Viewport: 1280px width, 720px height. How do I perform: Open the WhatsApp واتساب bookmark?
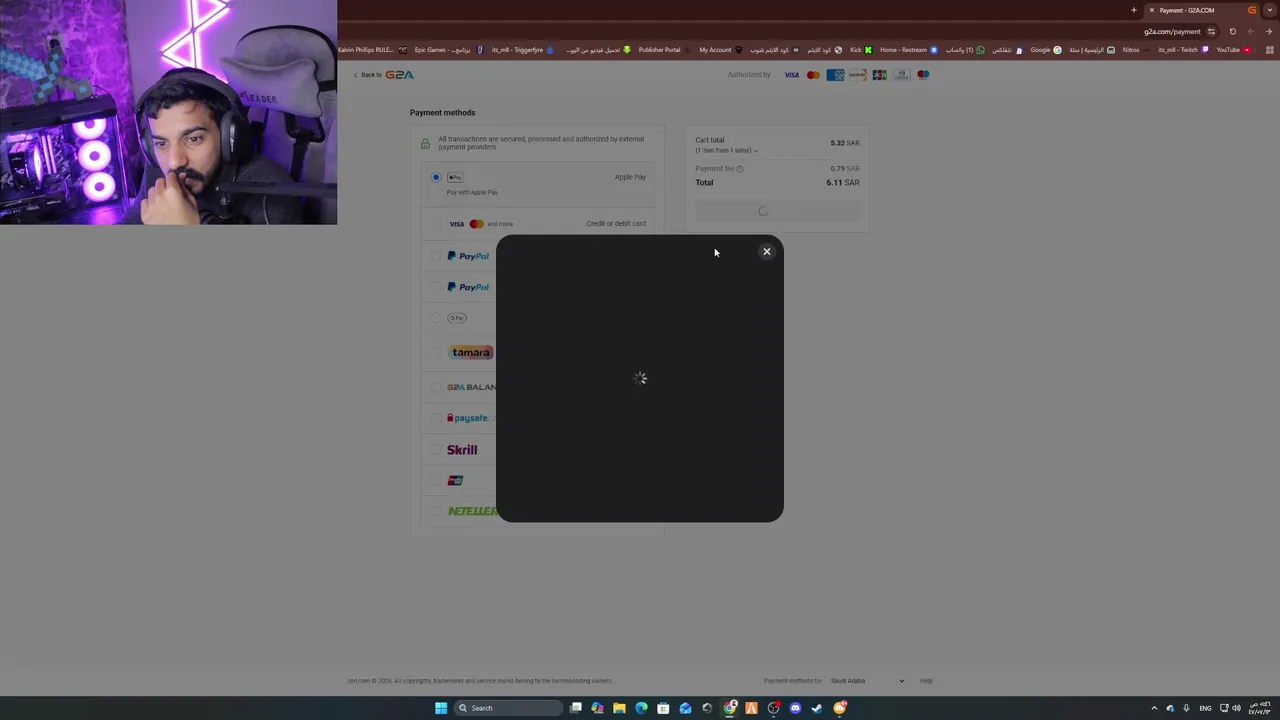[x=964, y=50]
